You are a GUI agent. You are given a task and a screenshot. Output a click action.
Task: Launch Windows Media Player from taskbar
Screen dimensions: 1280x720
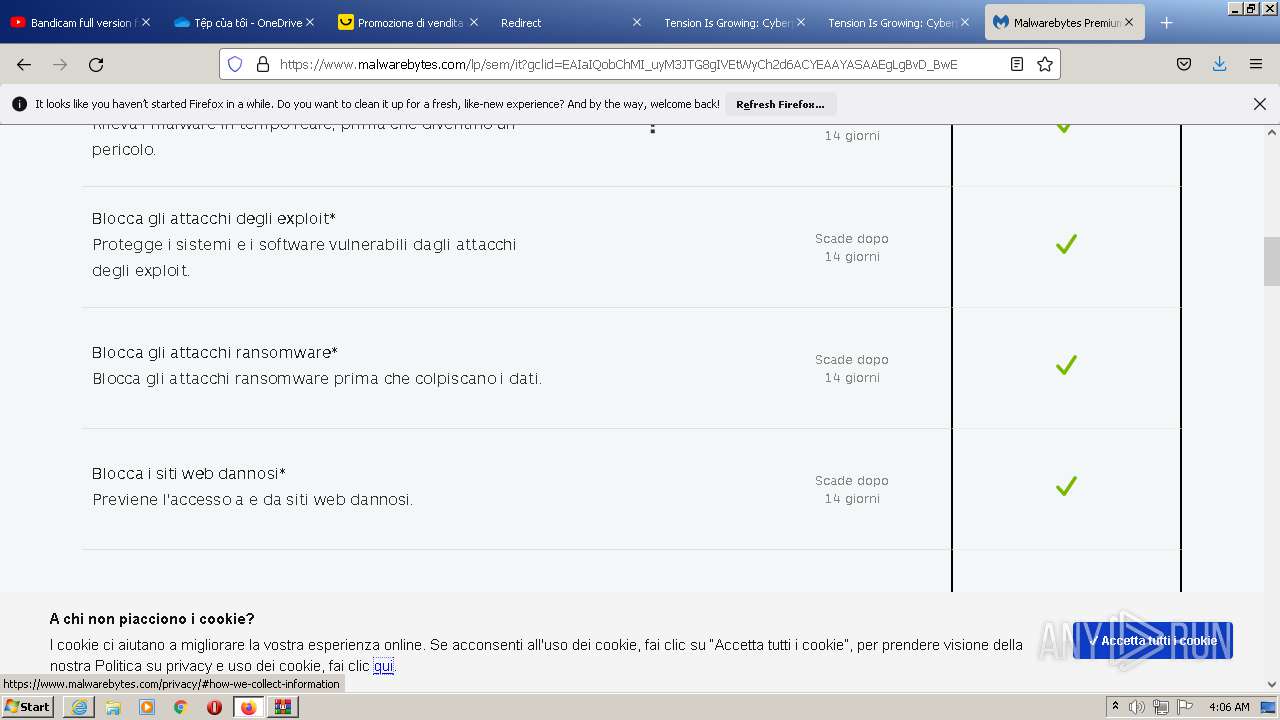pyautogui.click(x=147, y=707)
